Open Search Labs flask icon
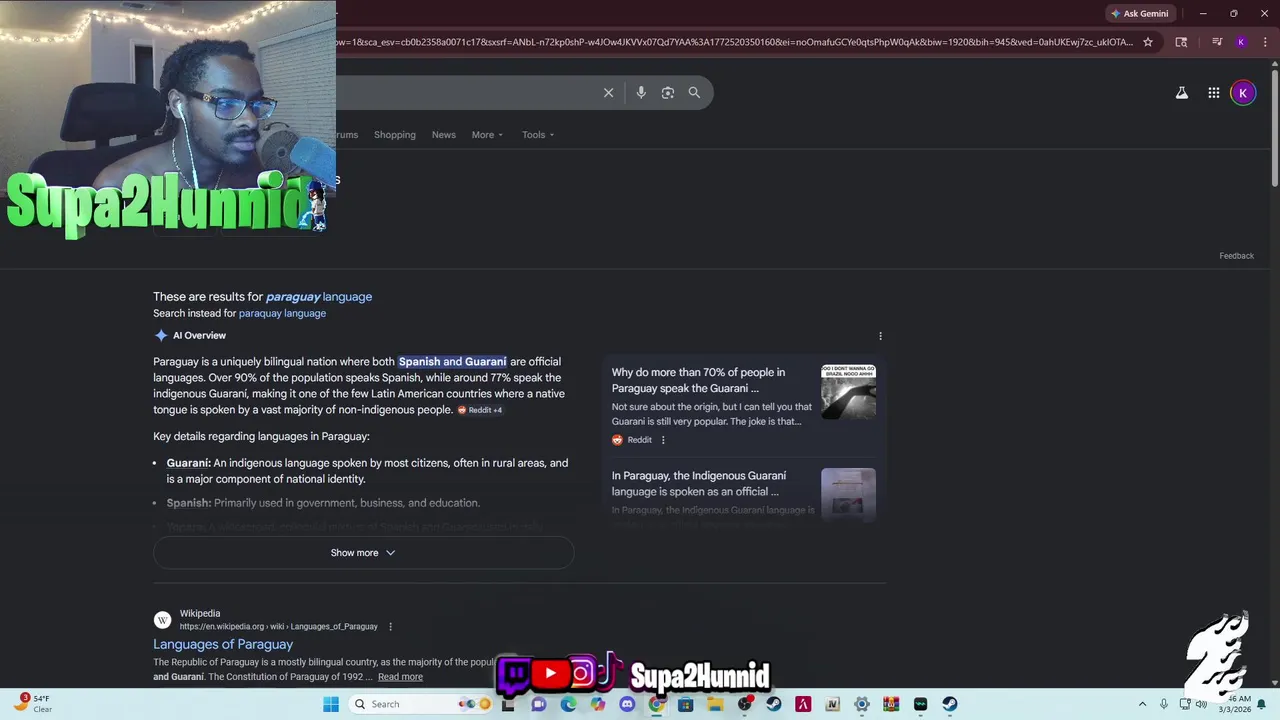 coord(1181,93)
